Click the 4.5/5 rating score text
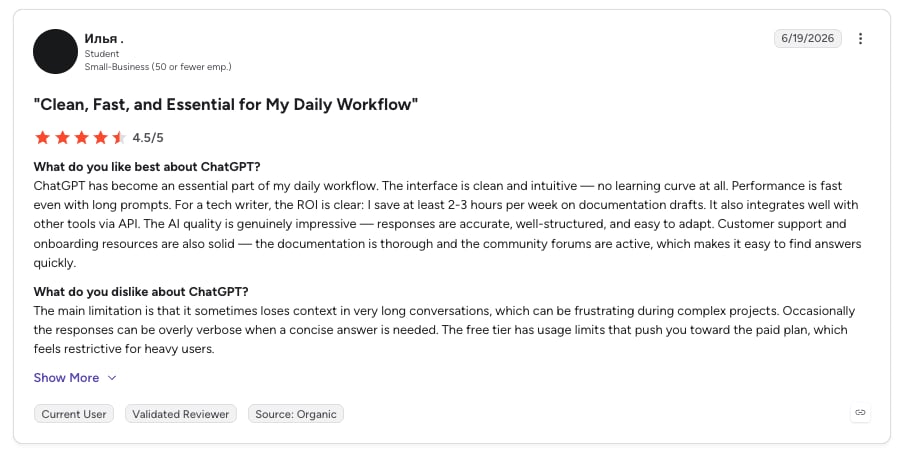This screenshot has height=453, width=900. [148, 138]
